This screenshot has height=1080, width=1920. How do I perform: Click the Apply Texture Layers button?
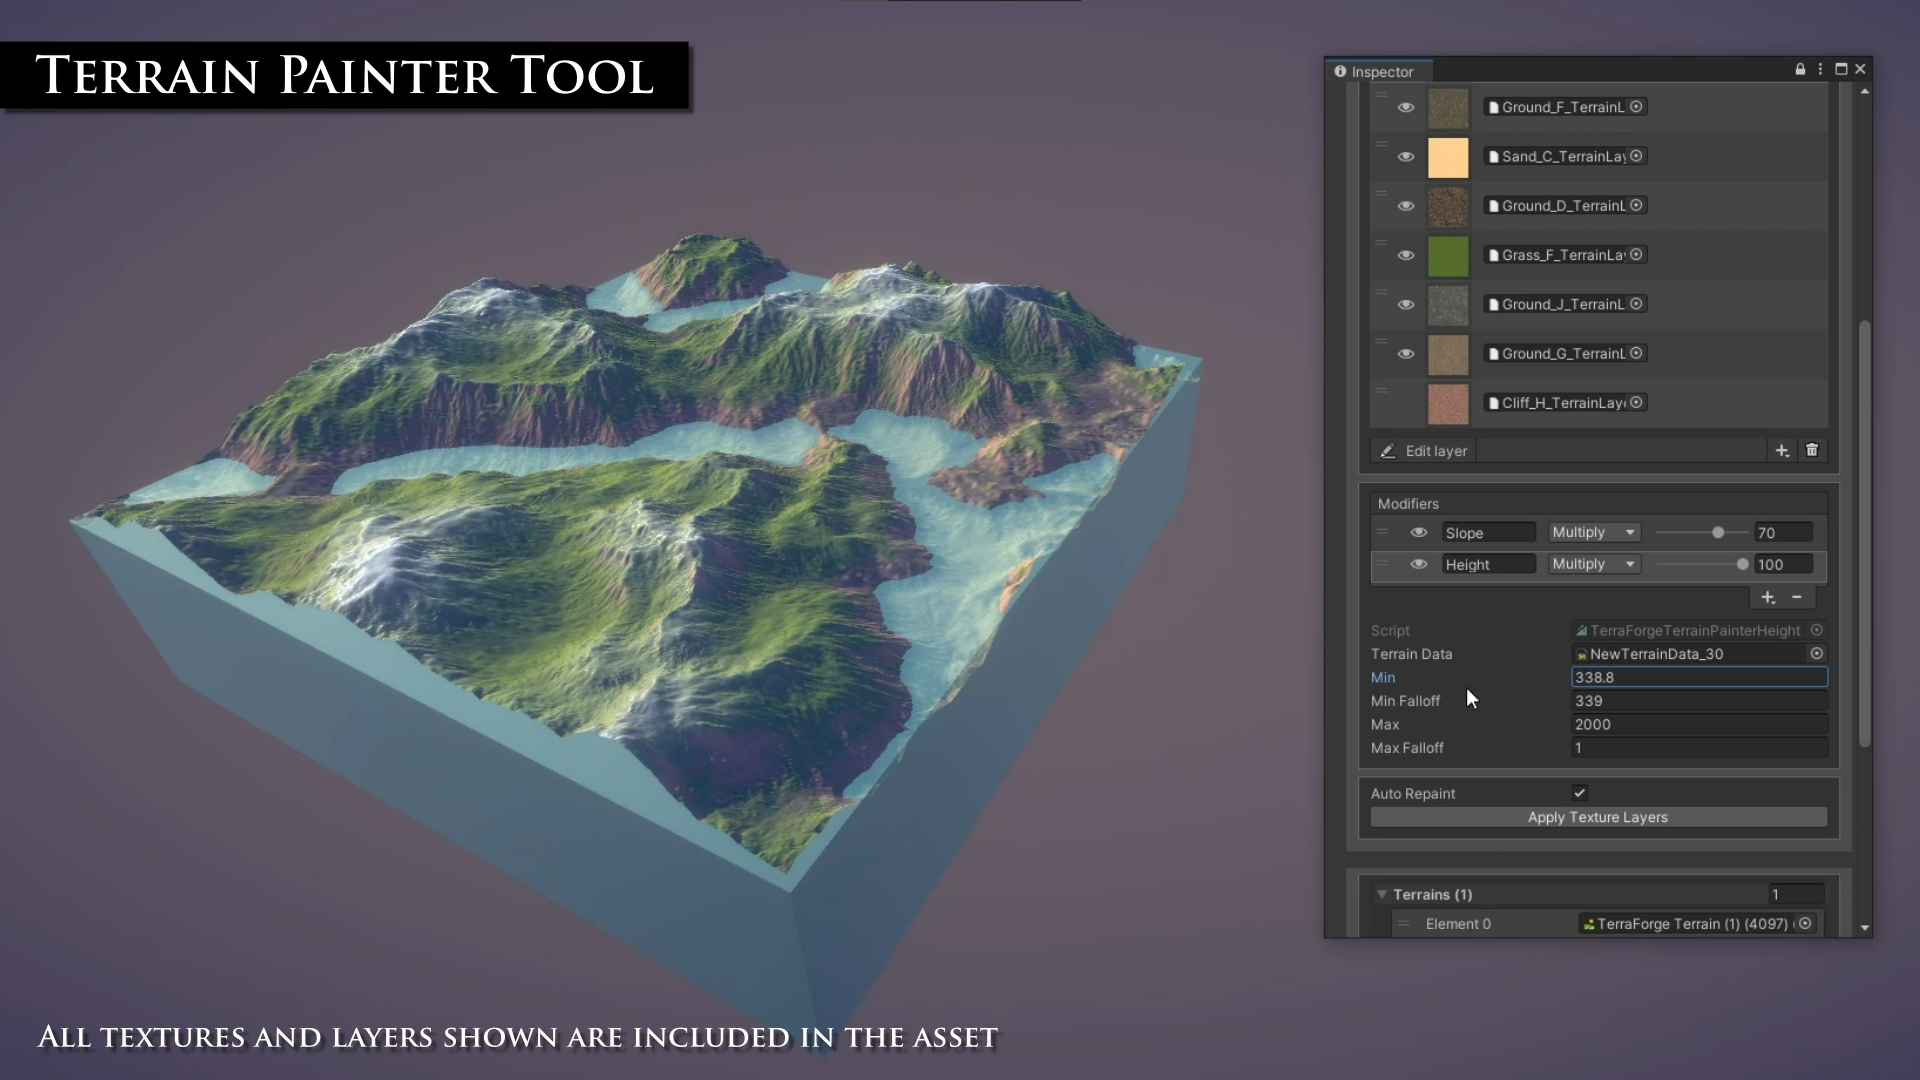point(1598,817)
